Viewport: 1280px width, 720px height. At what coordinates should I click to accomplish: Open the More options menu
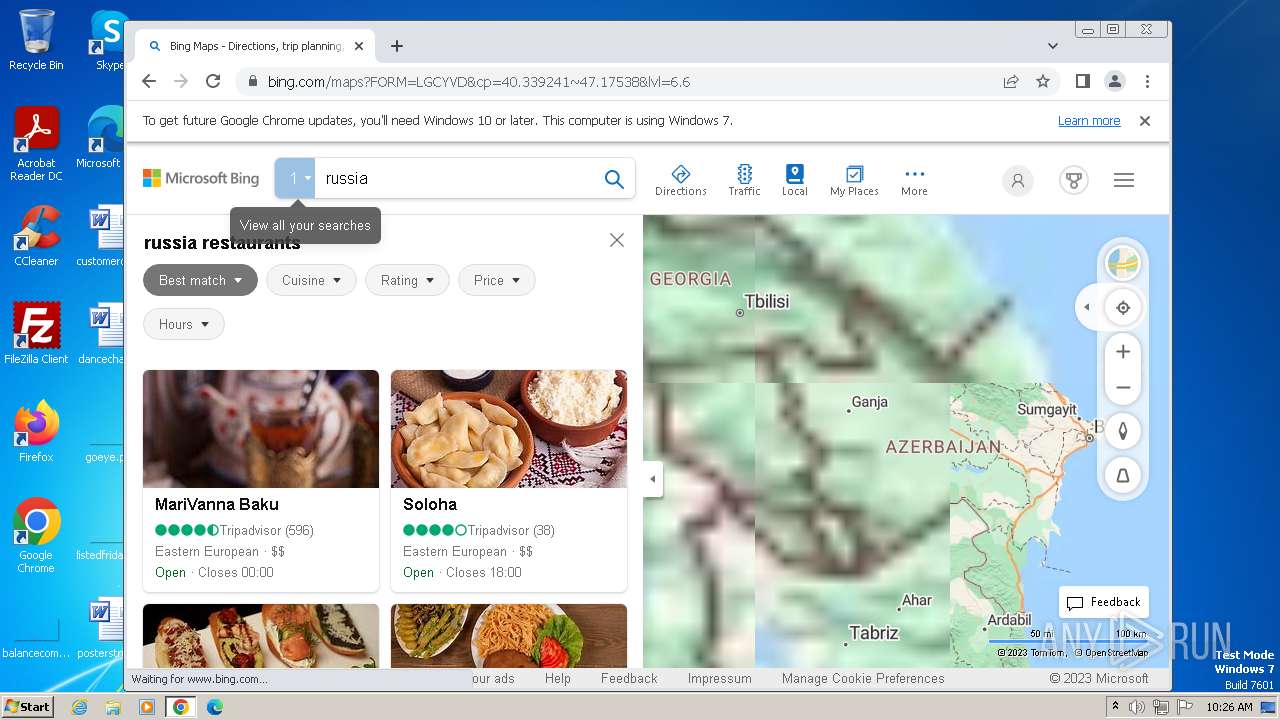(x=914, y=180)
